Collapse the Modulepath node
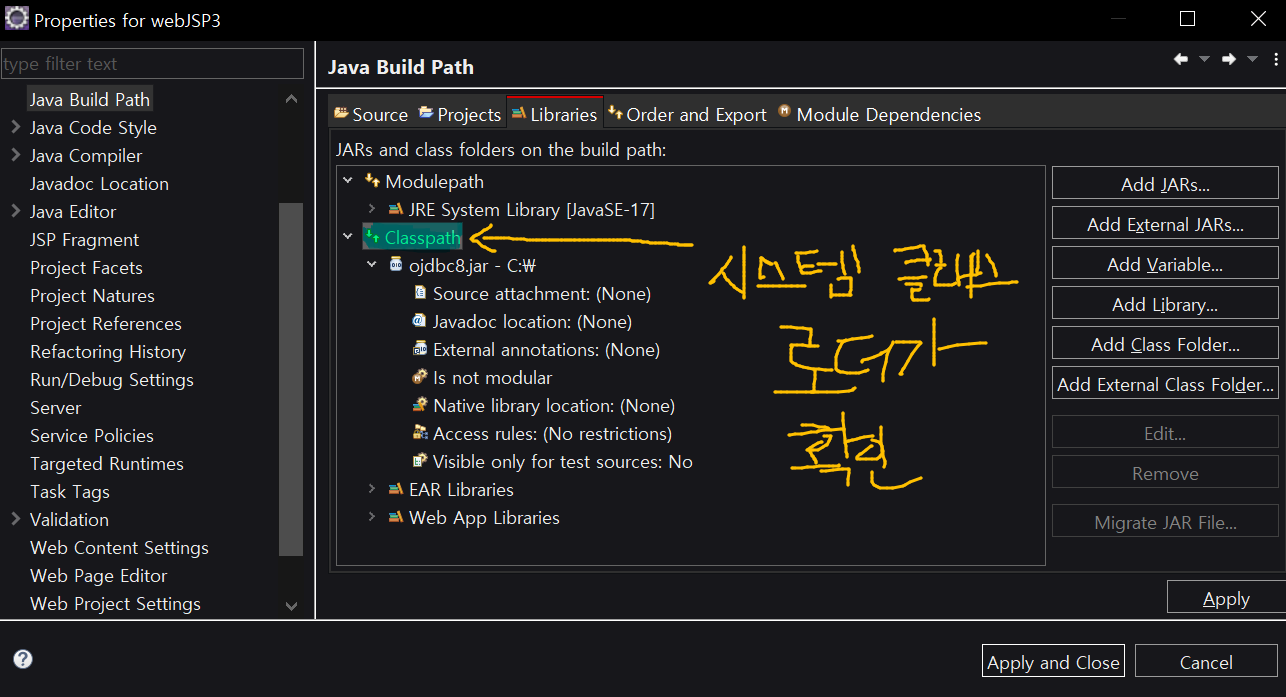The width and height of the screenshot is (1286, 697). click(x=348, y=181)
